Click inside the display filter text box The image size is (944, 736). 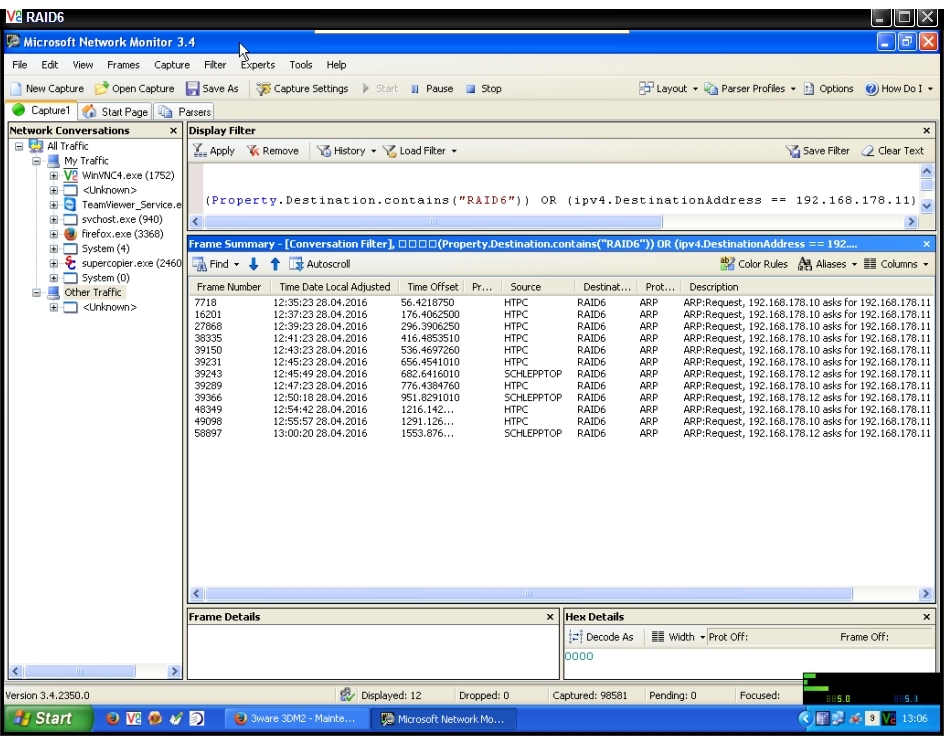click(560, 188)
